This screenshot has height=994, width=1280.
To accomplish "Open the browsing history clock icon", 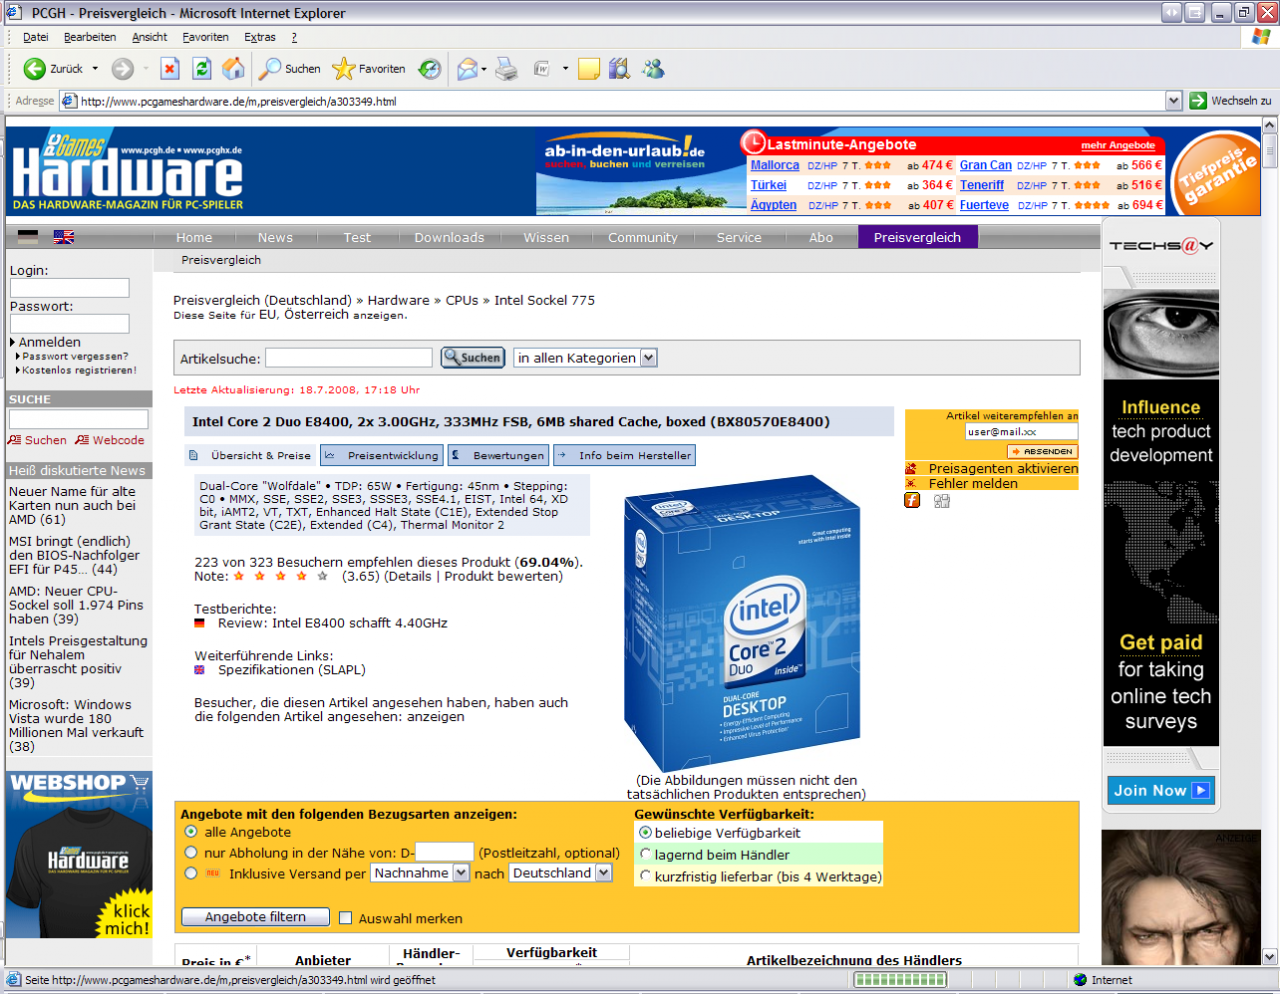I will [430, 69].
